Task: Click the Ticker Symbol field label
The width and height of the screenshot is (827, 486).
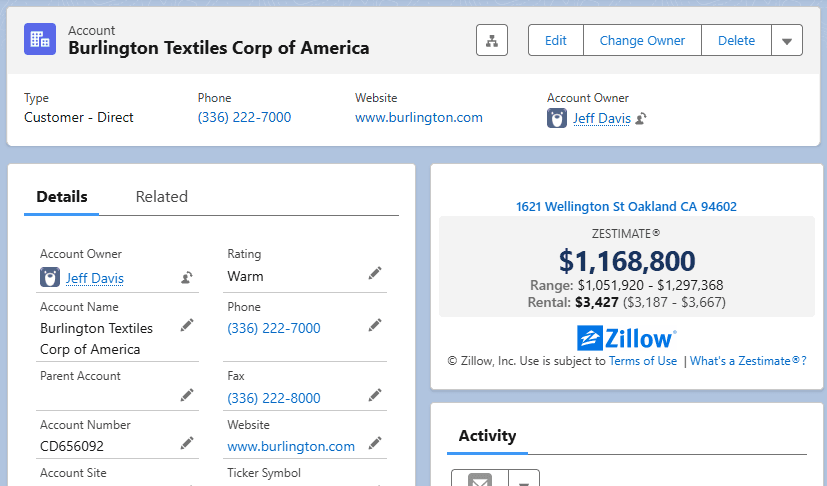Action: (x=264, y=473)
